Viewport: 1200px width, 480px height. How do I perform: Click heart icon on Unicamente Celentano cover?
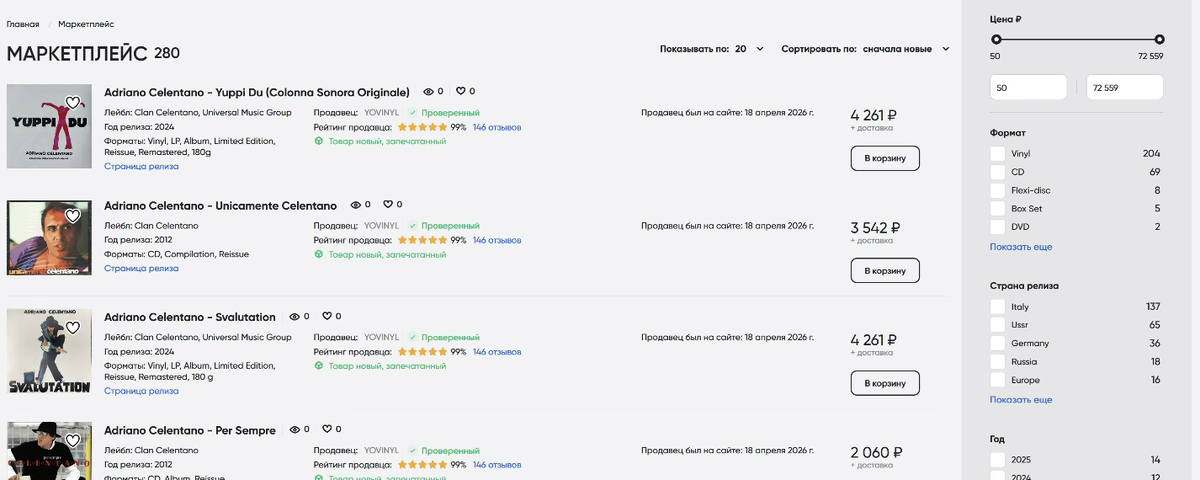[x=73, y=215]
